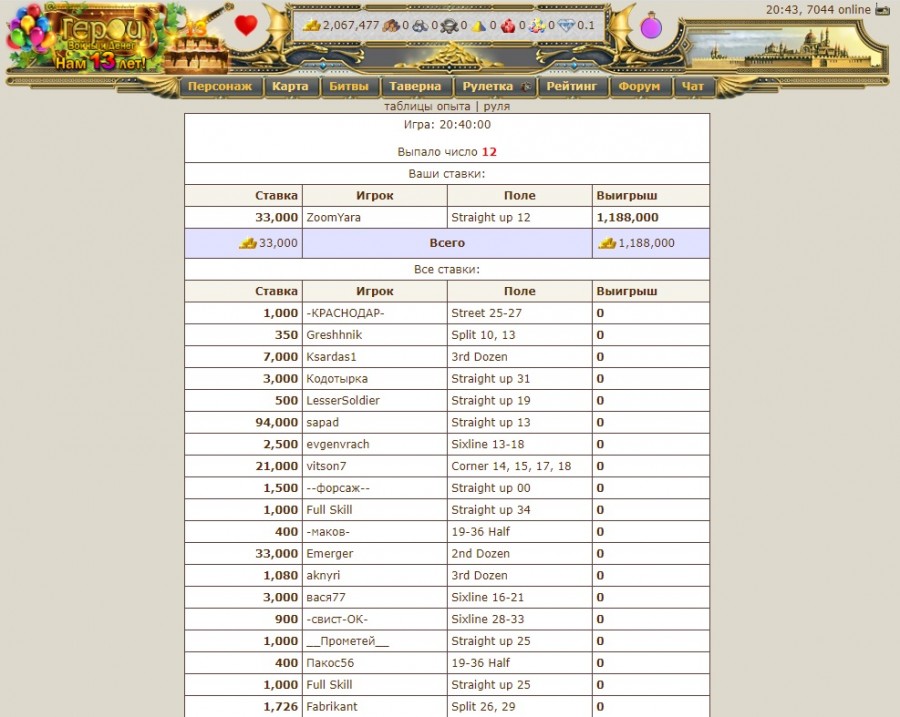
Task: Click the small icon beside online counter
Action: (882, 10)
